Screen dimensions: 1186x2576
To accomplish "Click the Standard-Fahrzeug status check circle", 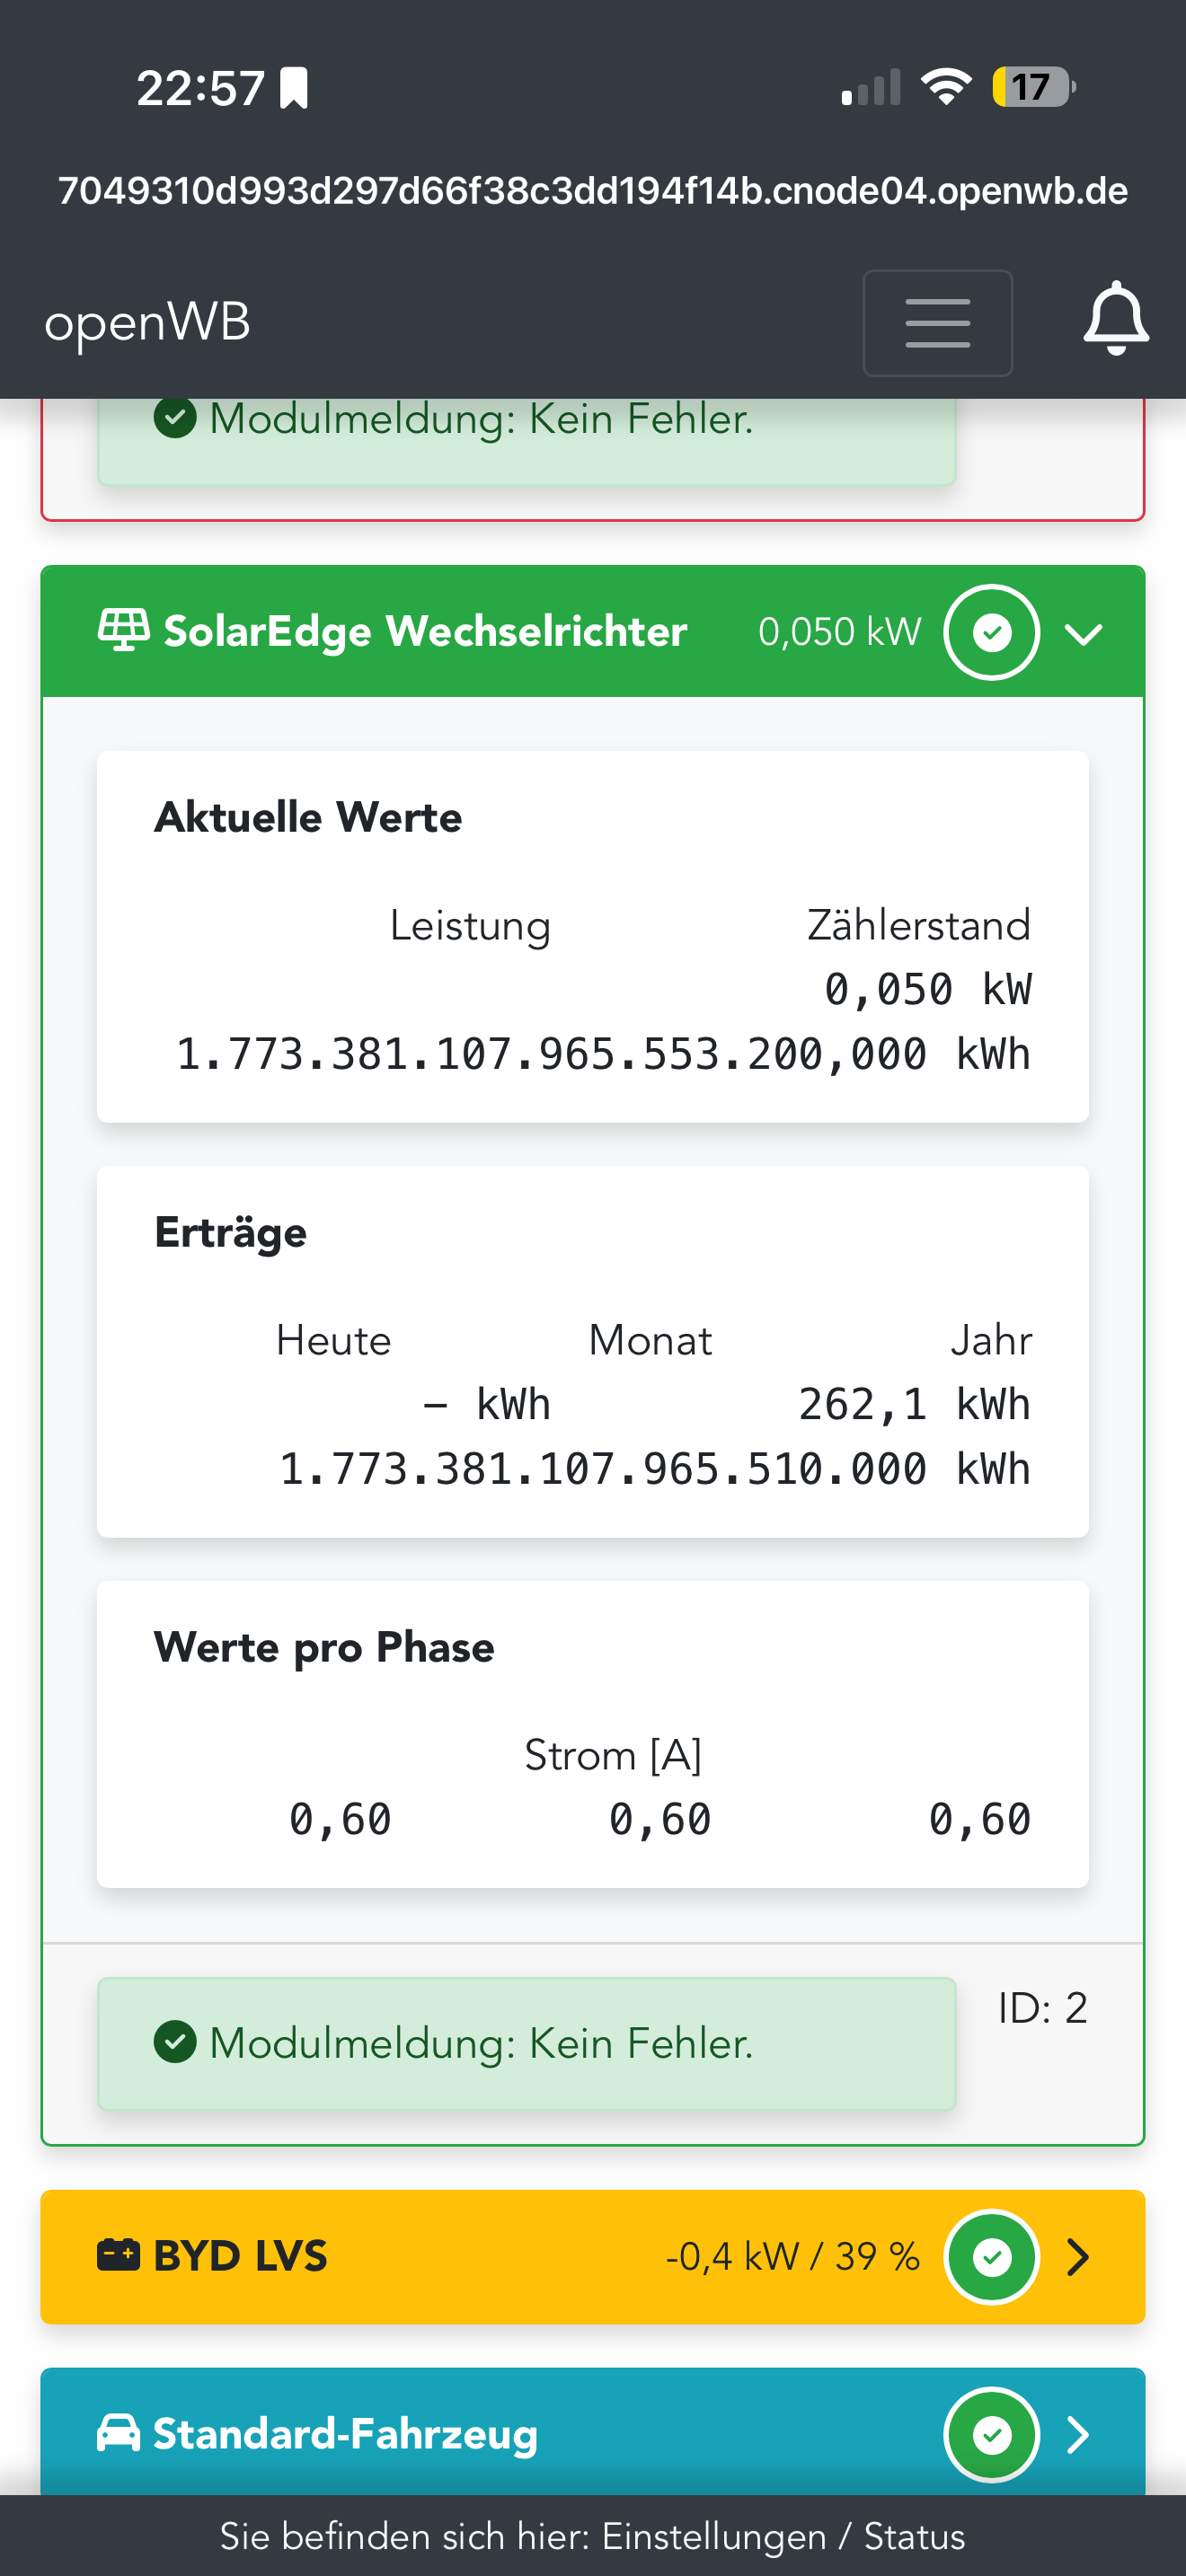I will [991, 2435].
